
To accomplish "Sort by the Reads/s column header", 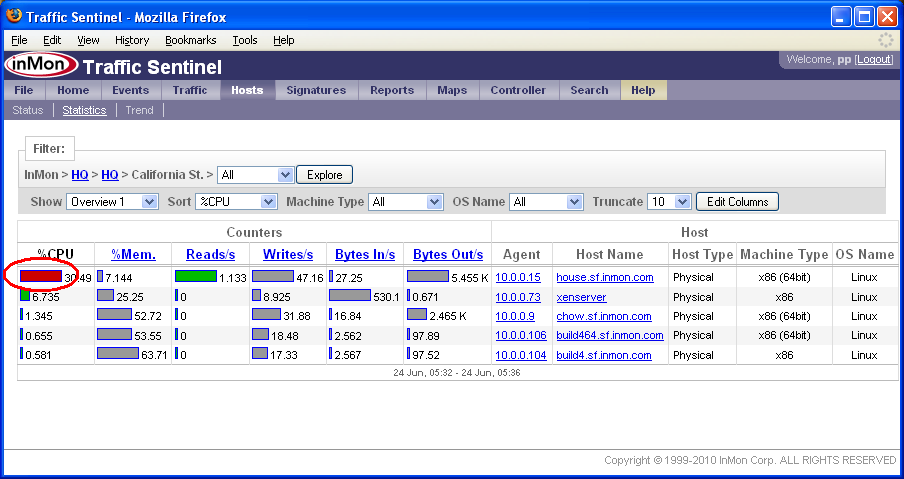I will 210,254.
